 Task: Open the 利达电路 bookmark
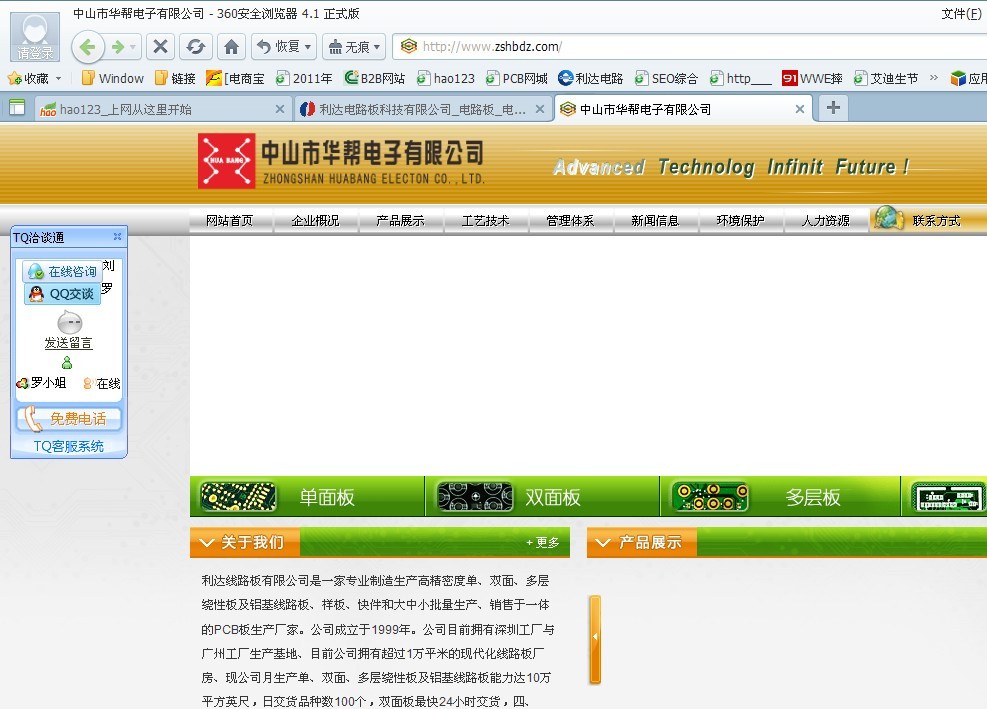coord(590,79)
